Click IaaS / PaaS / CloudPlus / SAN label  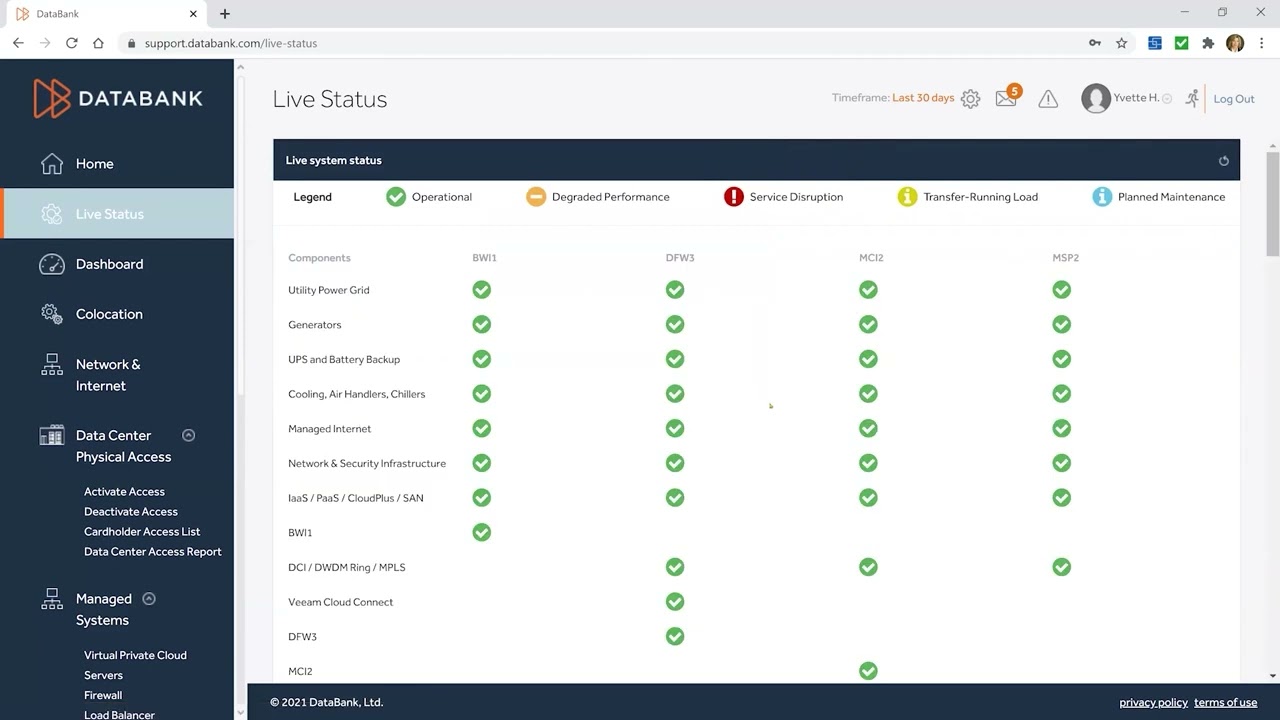point(356,498)
